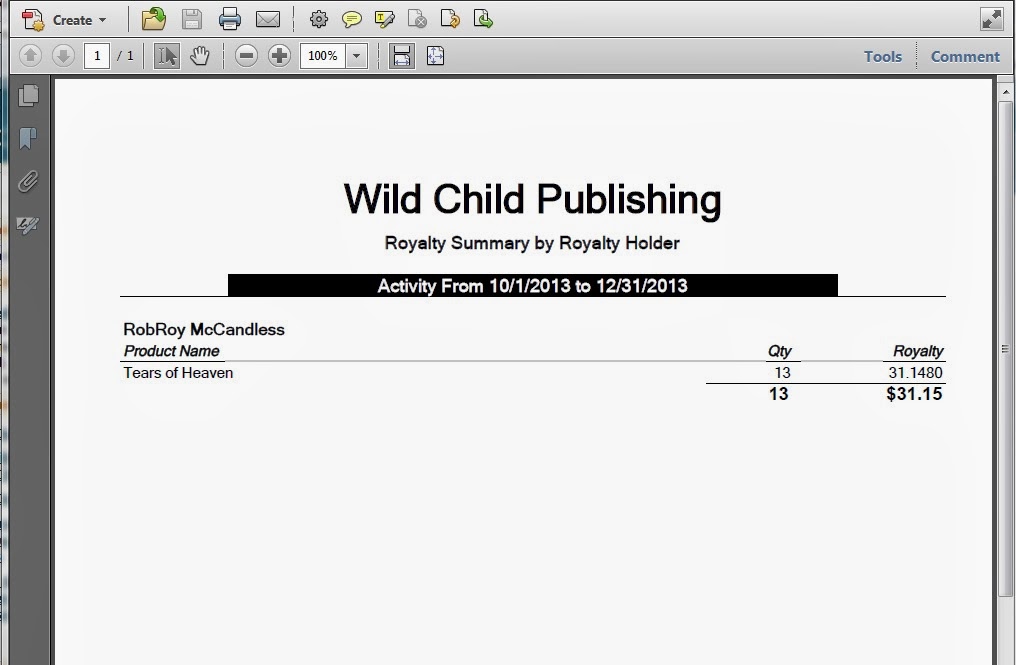Add a sticky note comment
The image size is (1016, 665).
point(351,19)
